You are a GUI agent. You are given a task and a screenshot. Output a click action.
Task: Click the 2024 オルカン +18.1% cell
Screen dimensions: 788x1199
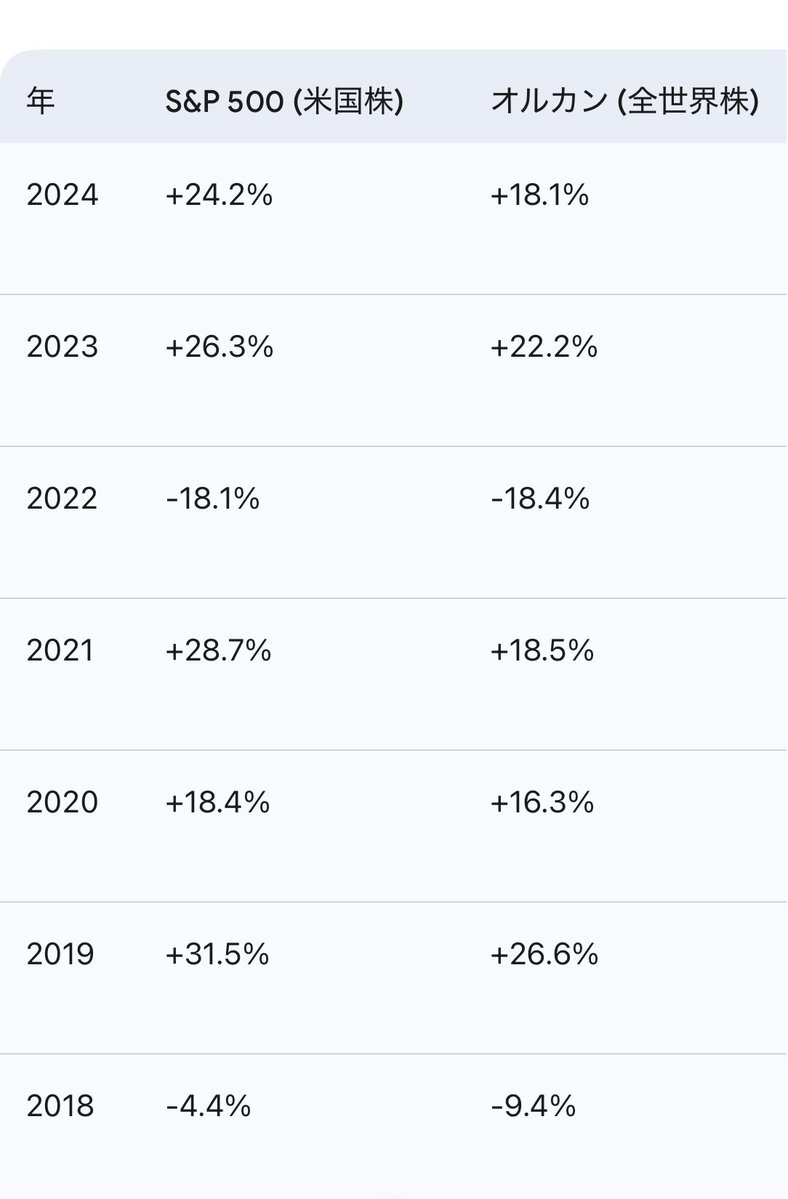coord(539,195)
